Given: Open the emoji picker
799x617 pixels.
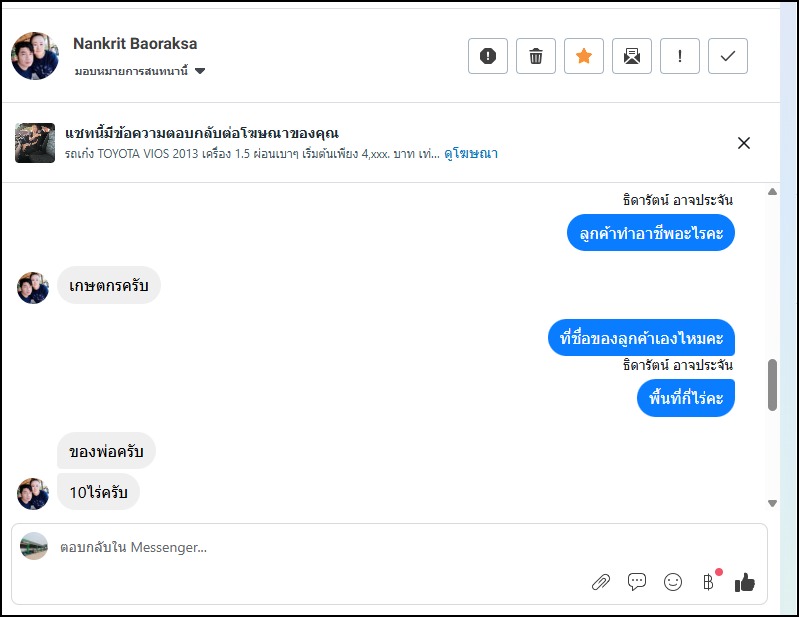Looking at the screenshot, I should 673,582.
